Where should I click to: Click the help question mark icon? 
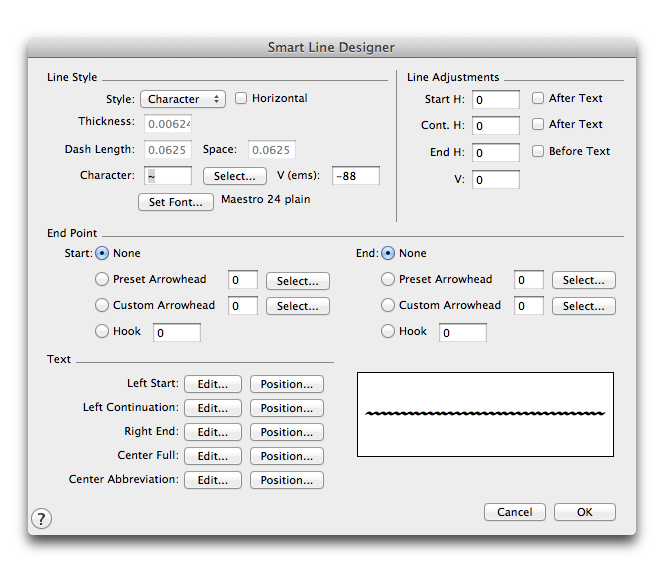[41, 518]
